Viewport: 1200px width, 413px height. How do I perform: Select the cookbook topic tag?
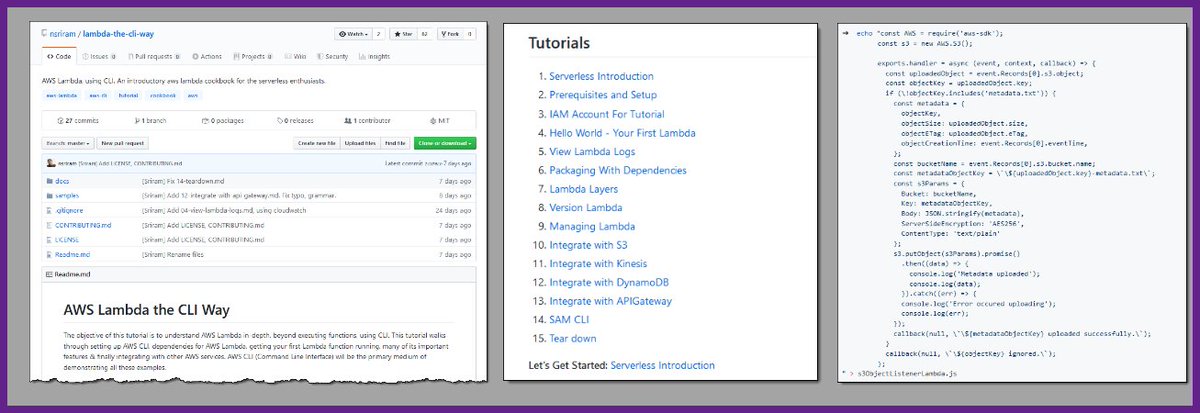coord(161,96)
